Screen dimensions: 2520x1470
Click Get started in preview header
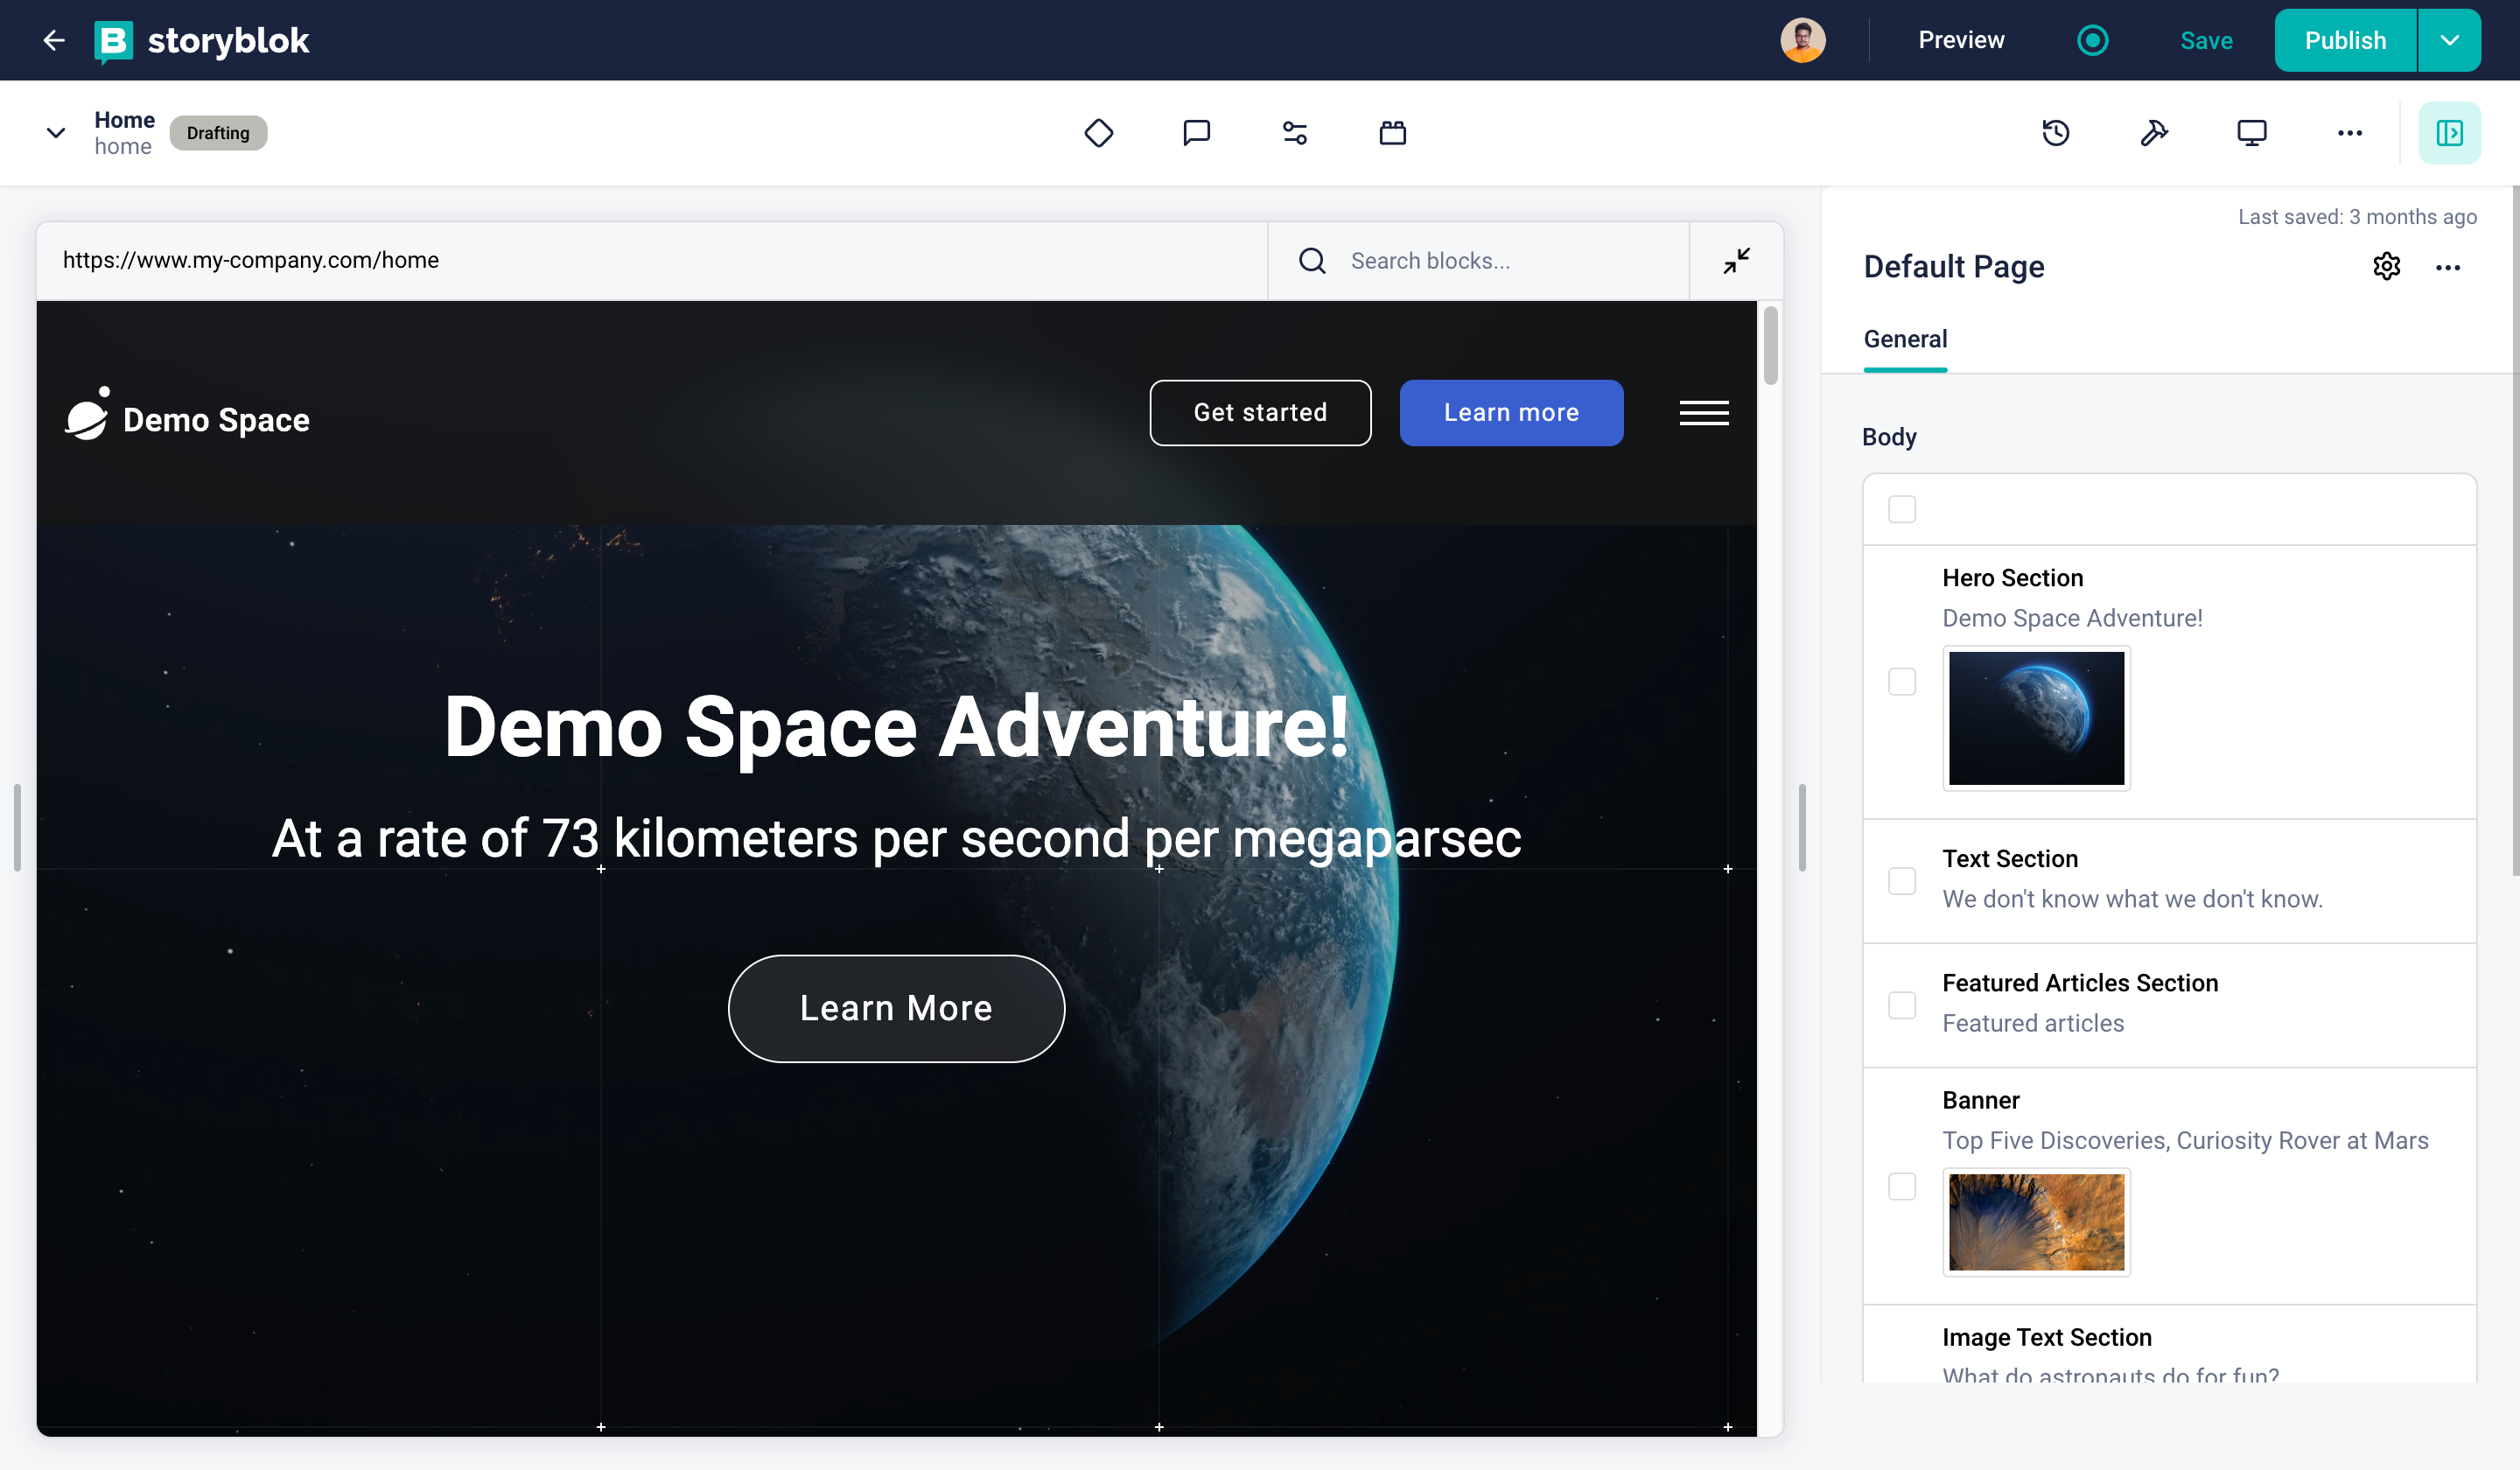[x=1260, y=413]
